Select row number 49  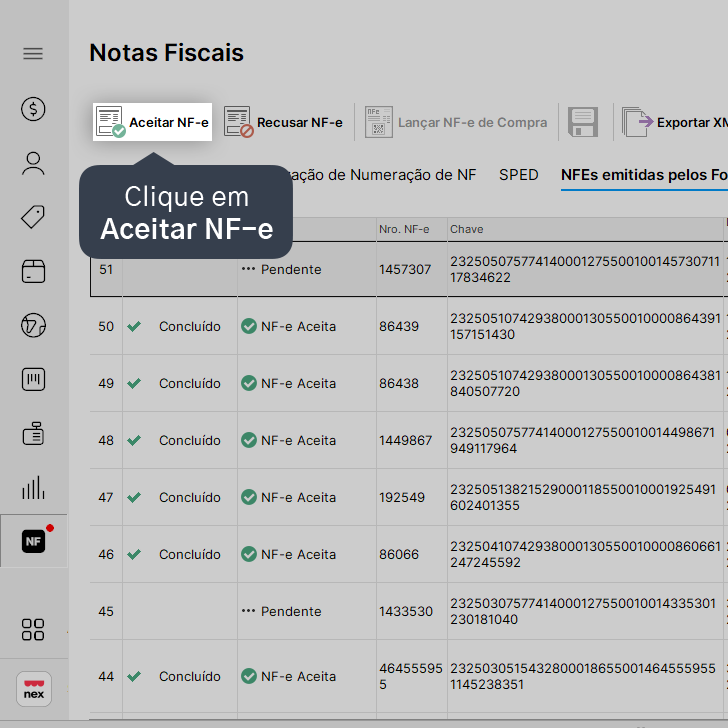tap(106, 384)
